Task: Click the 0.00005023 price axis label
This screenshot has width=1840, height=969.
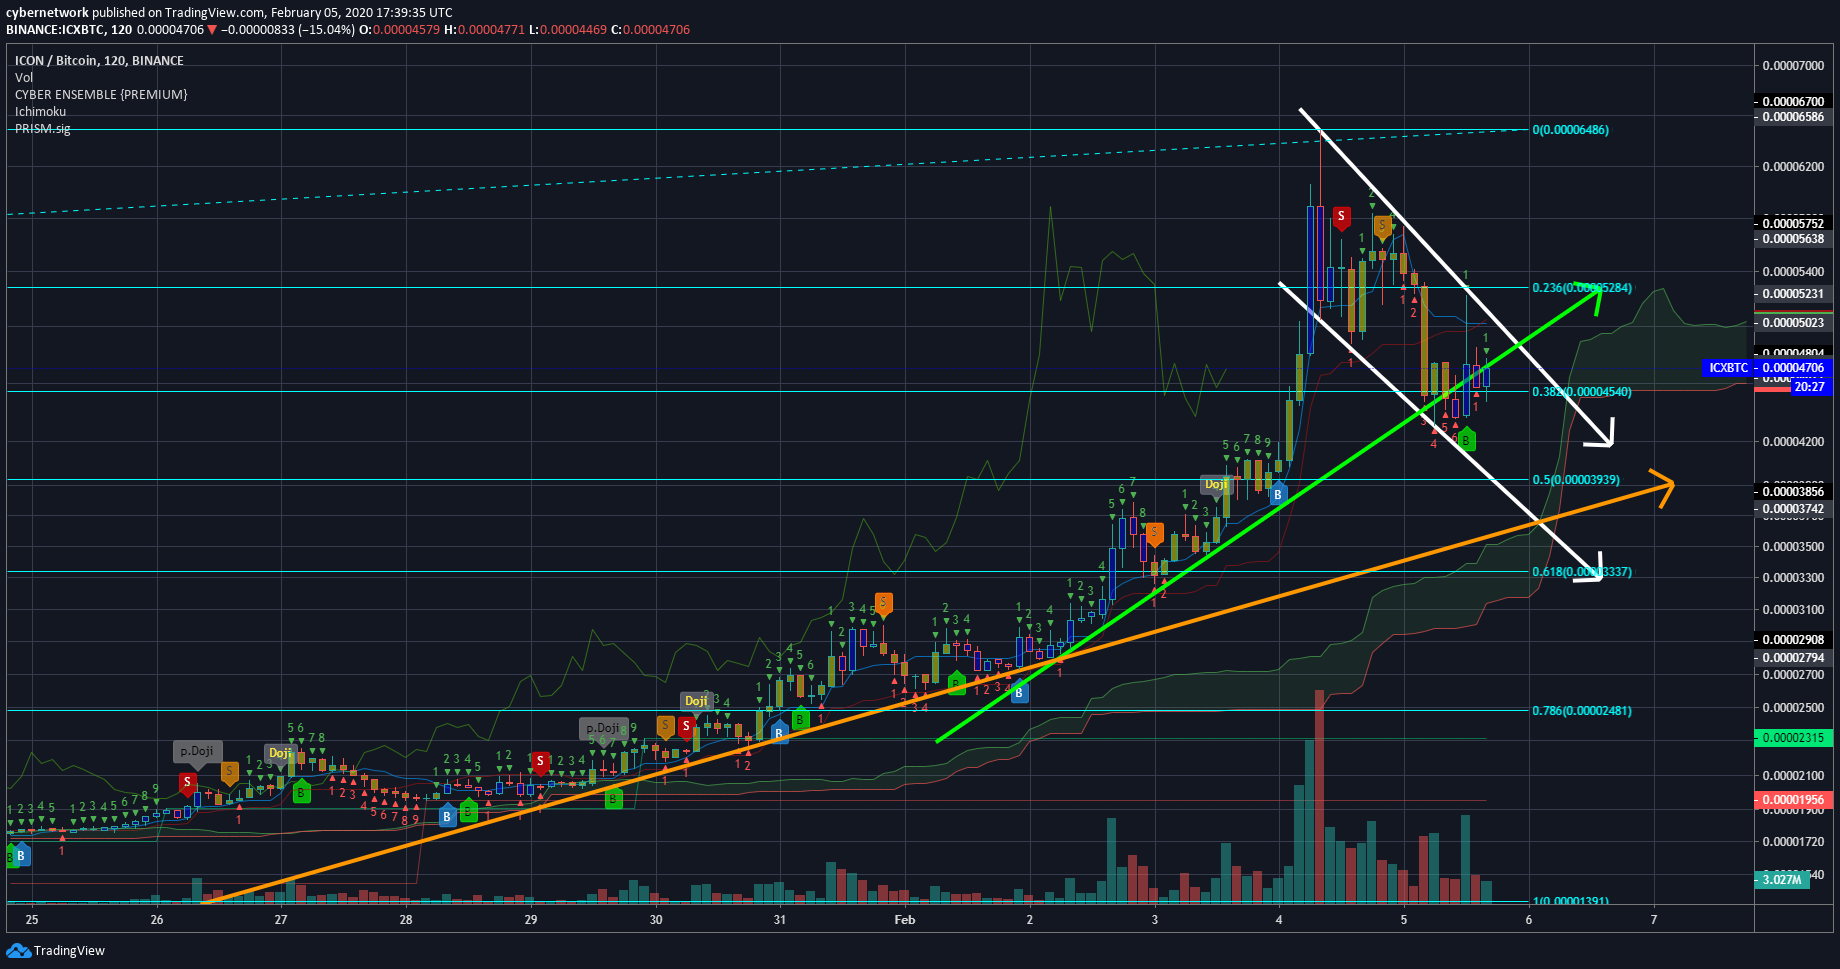Action: tap(1792, 323)
